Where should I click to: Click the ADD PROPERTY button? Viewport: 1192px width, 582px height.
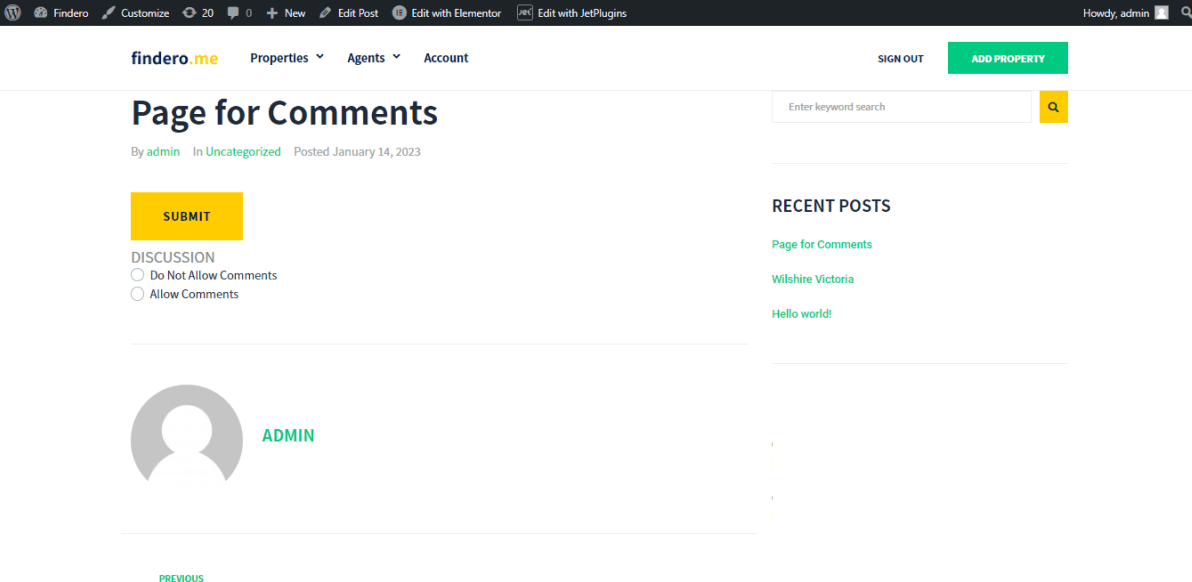tap(1007, 58)
